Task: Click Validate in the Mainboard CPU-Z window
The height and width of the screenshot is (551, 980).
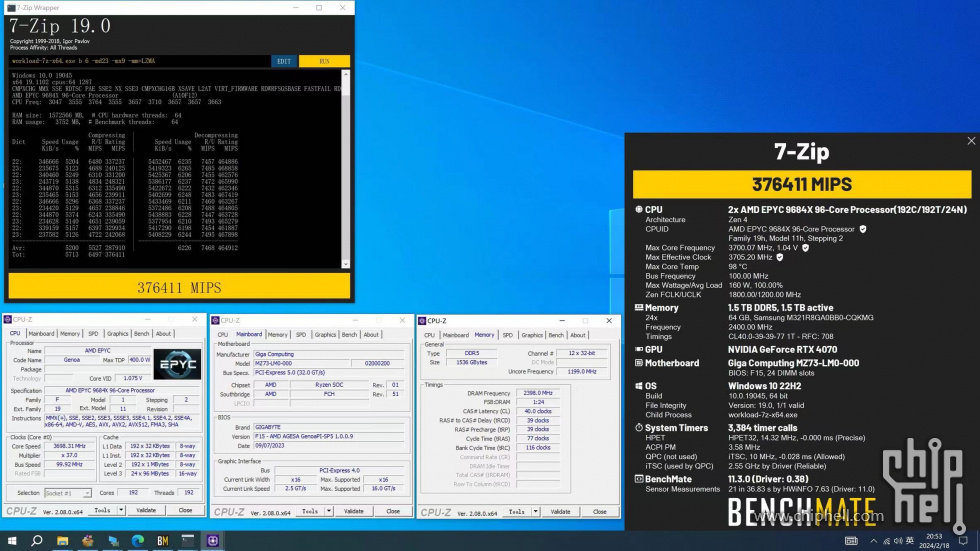Action: (354, 511)
